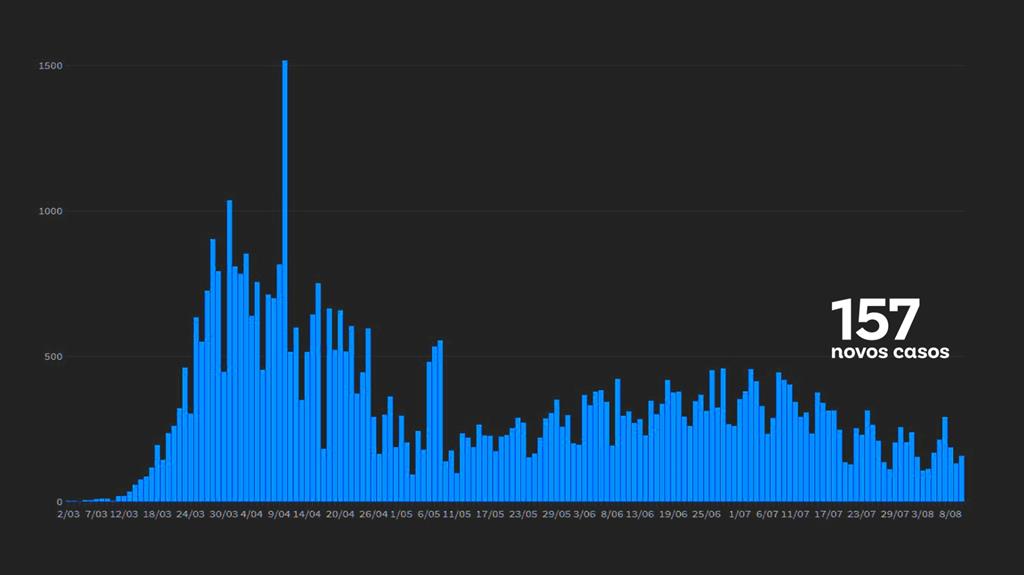
Task: Select the 8/06 date label
Action: 611,514
